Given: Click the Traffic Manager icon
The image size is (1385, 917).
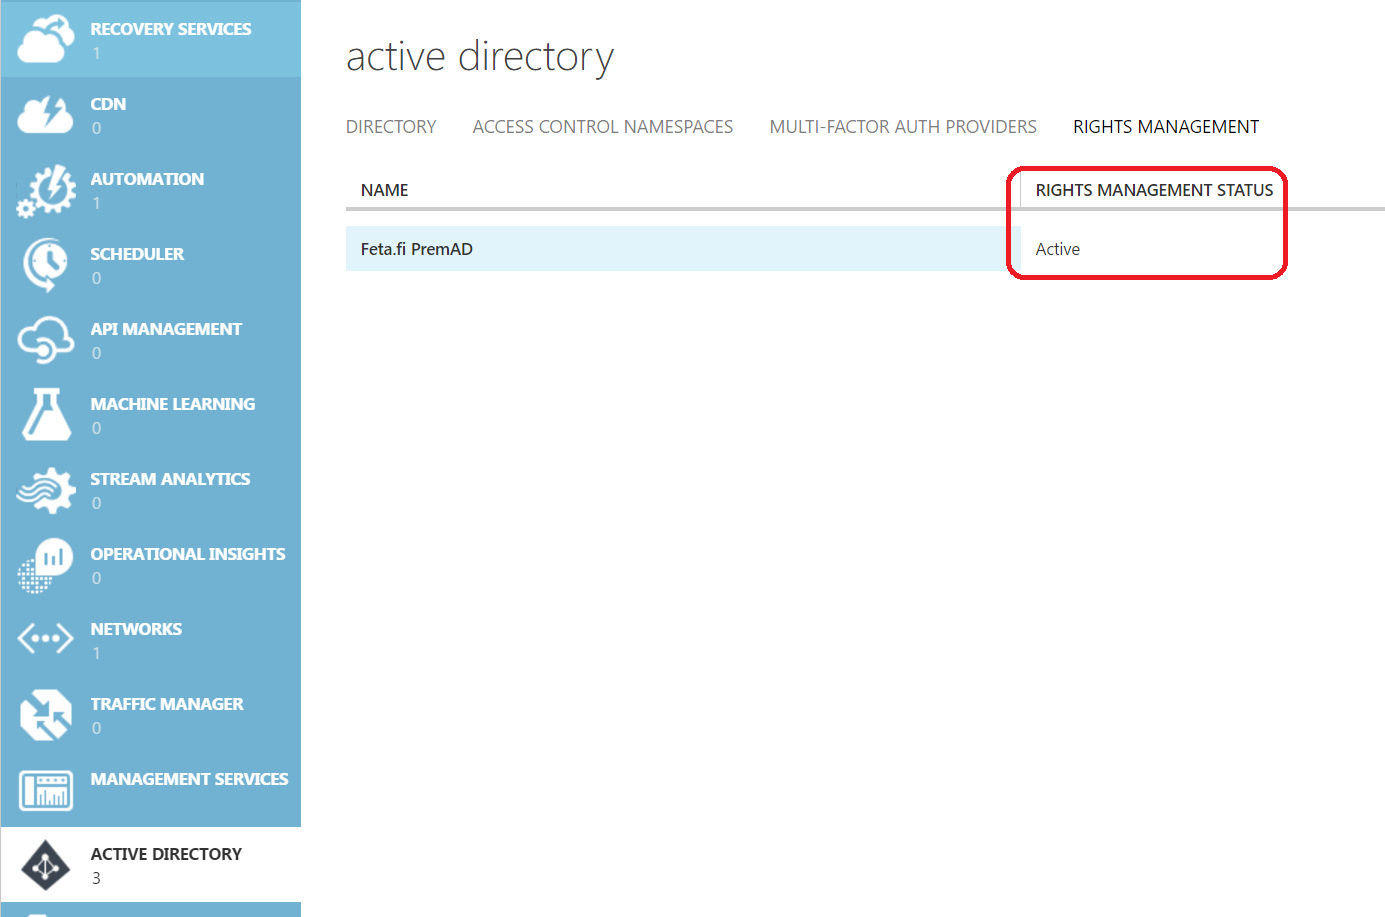Looking at the screenshot, I should [x=46, y=715].
